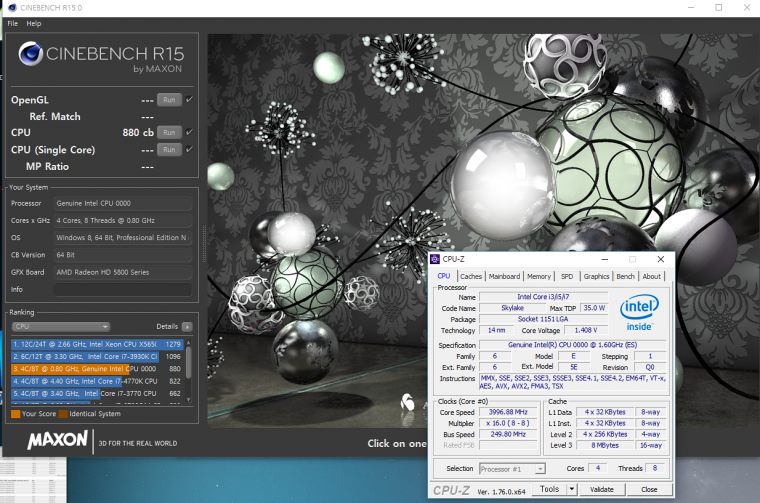Run the CPU Single Core benchmark

pos(169,149)
